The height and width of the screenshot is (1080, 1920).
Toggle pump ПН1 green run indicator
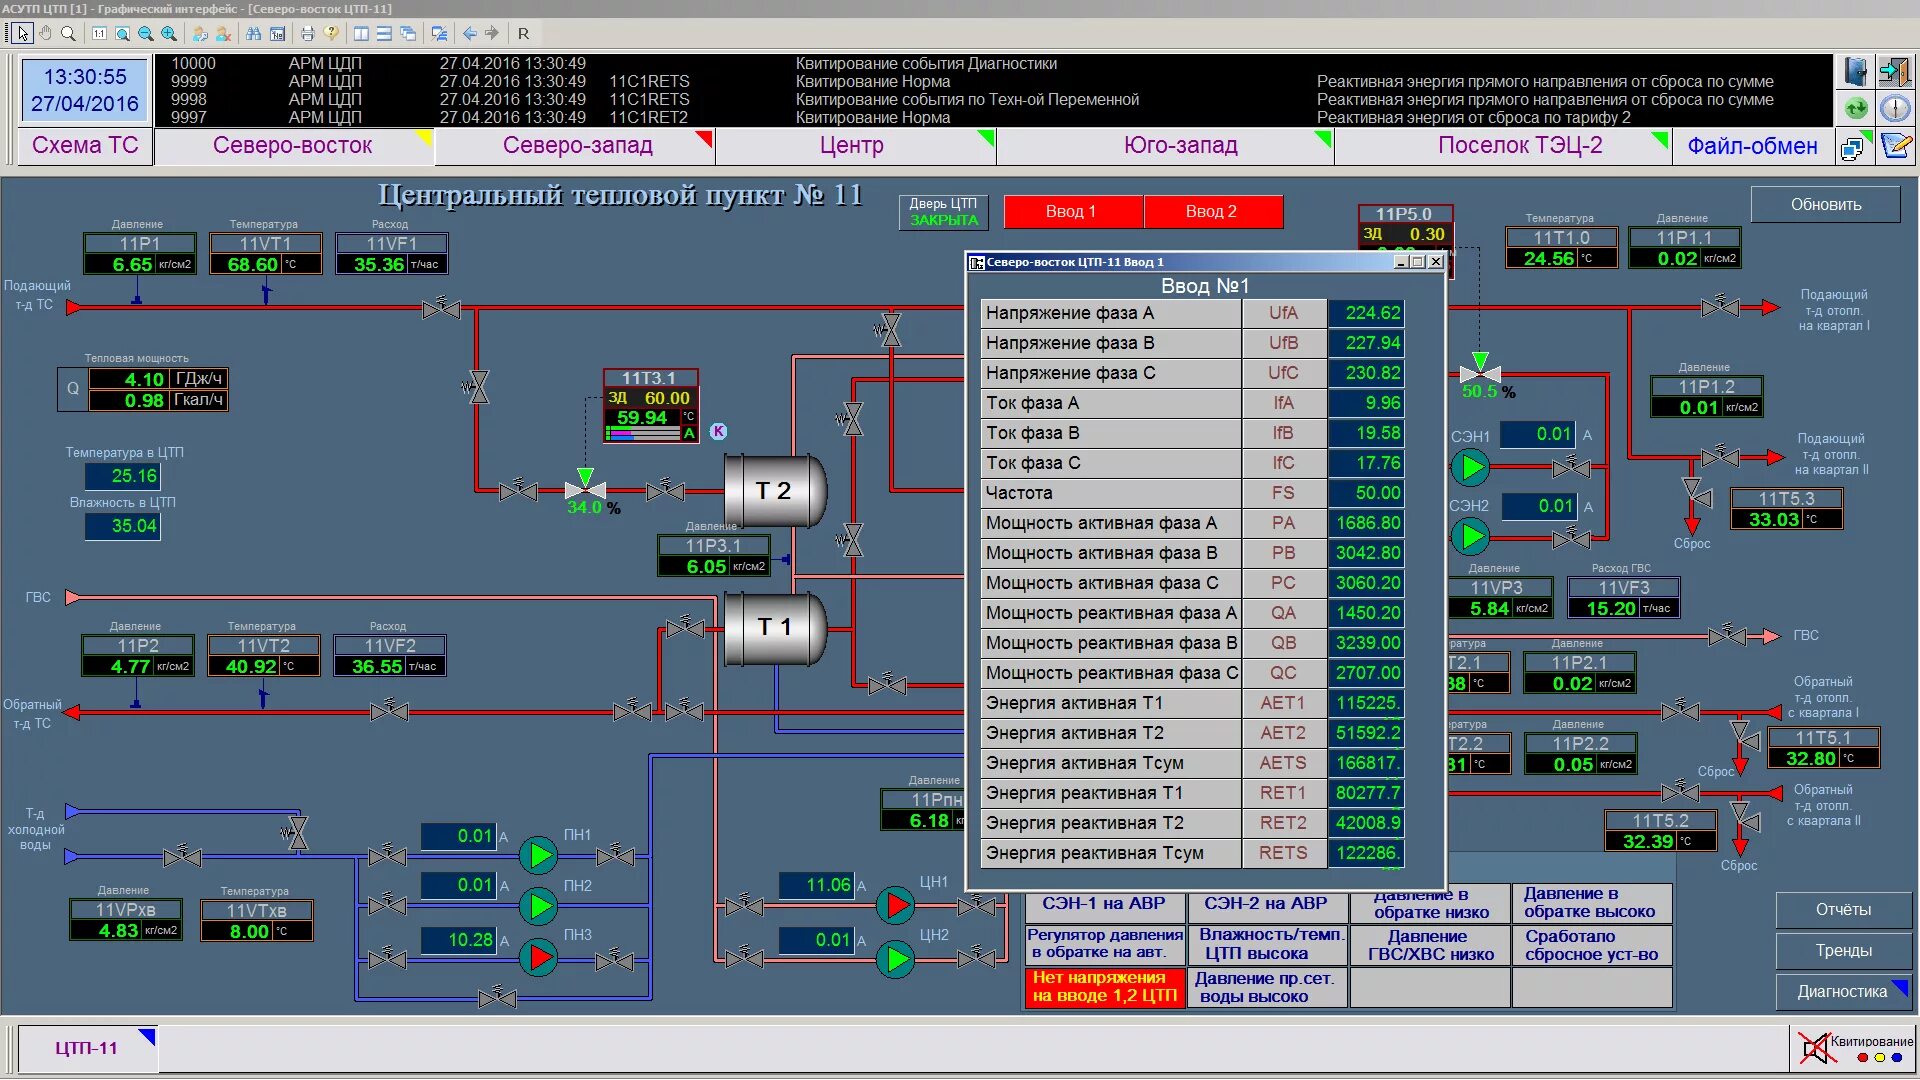click(x=539, y=855)
